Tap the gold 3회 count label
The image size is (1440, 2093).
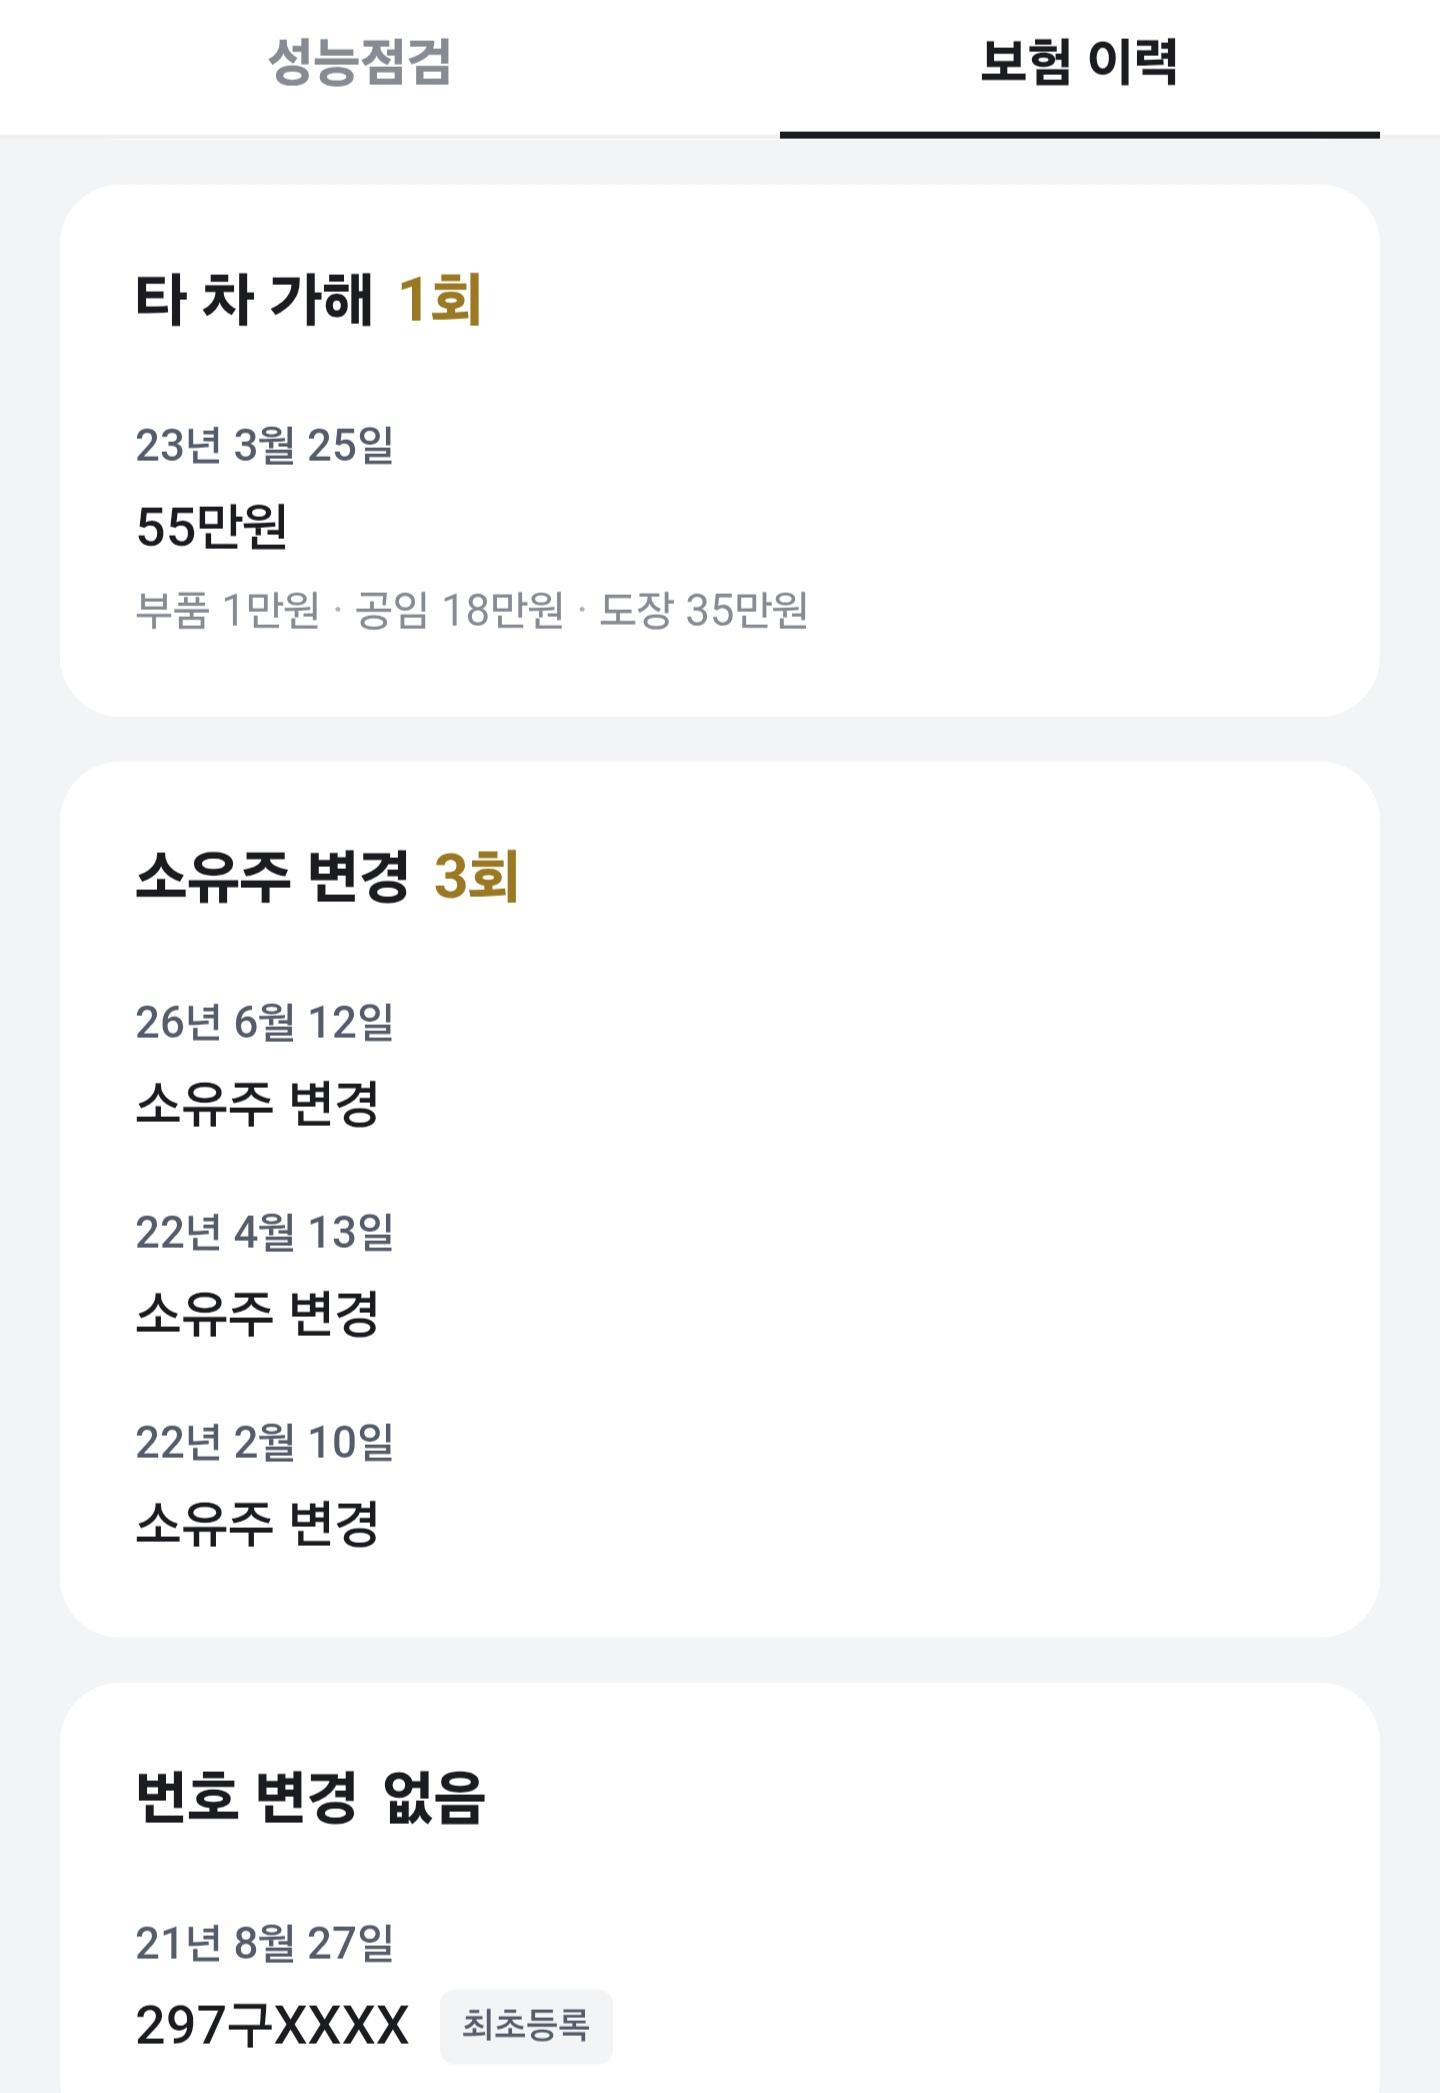[477, 877]
